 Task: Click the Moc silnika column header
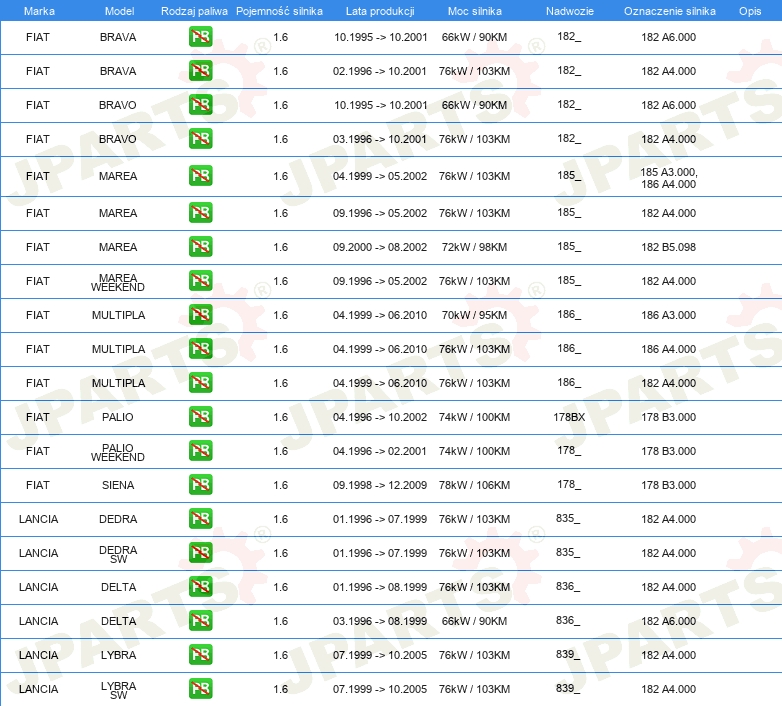(474, 11)
